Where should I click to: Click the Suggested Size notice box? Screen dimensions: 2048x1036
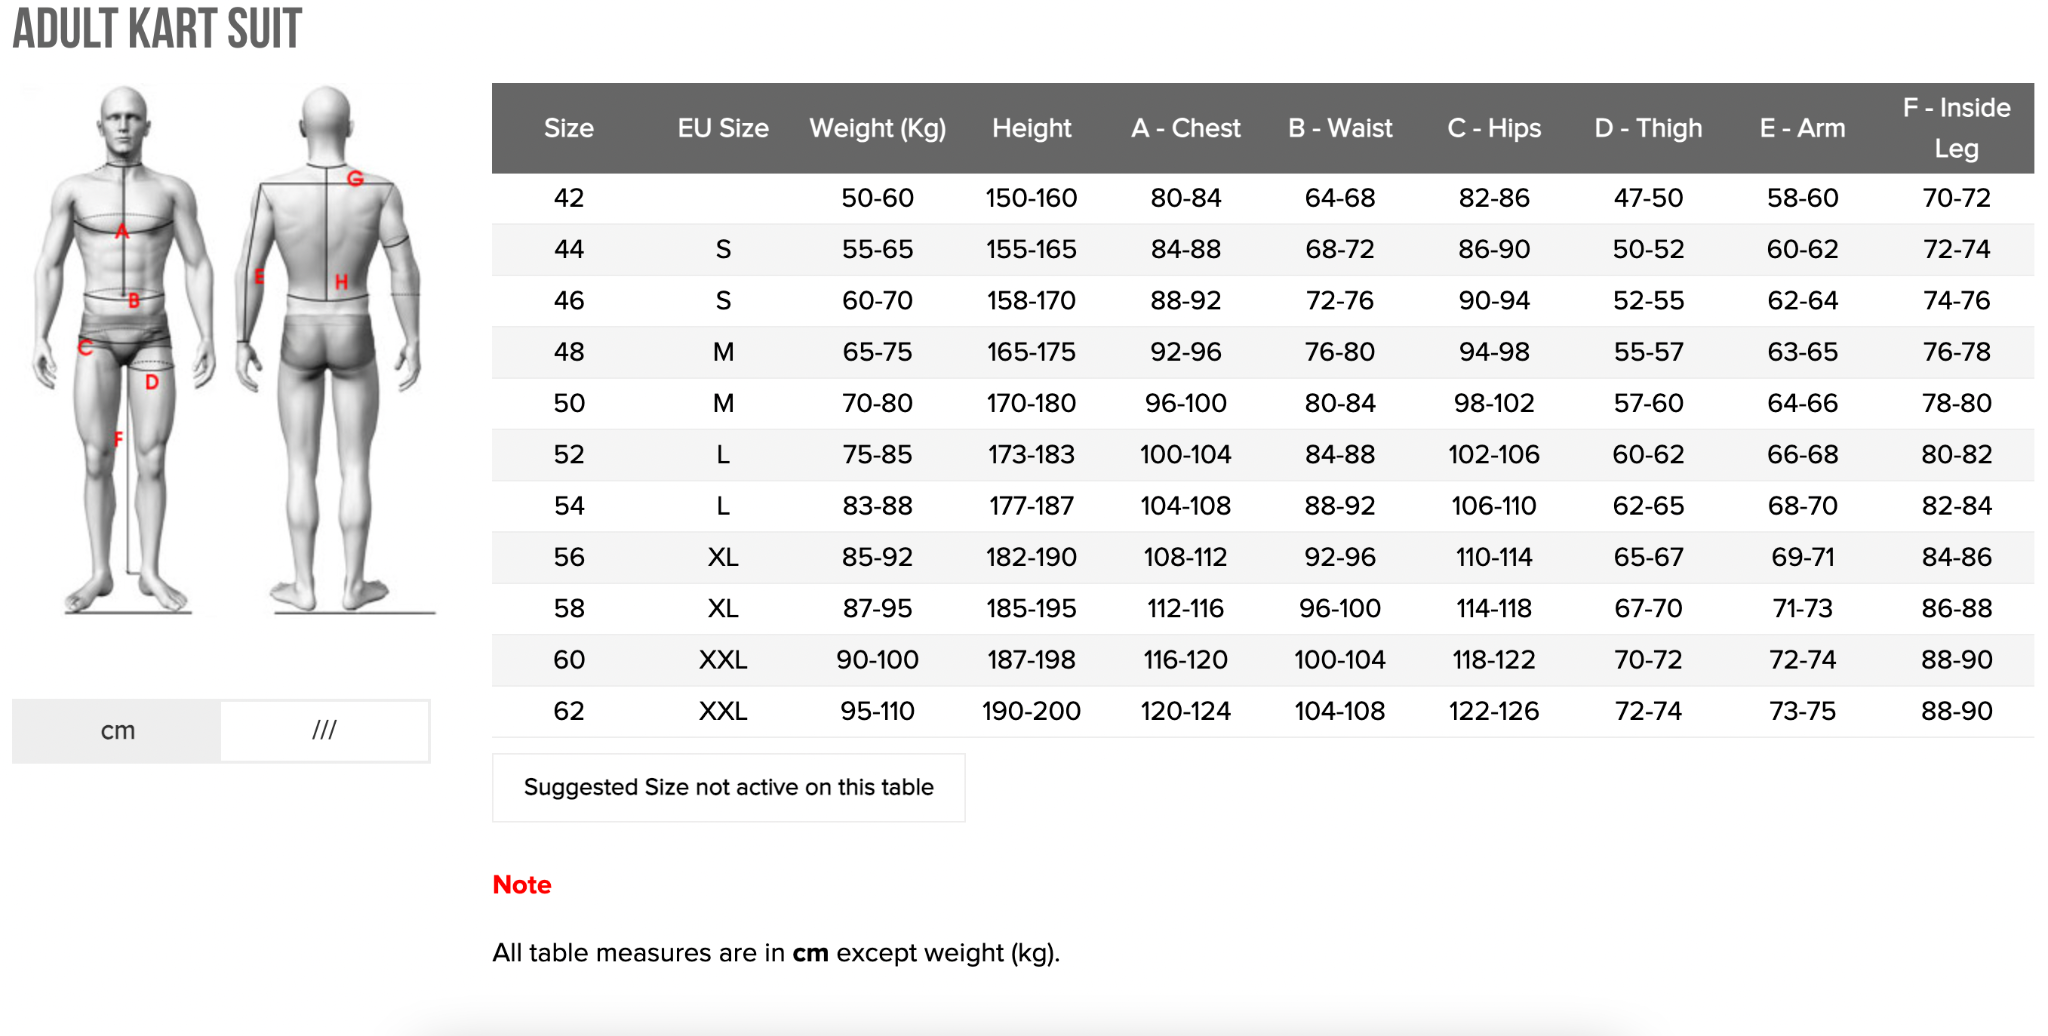pos(728,788)
